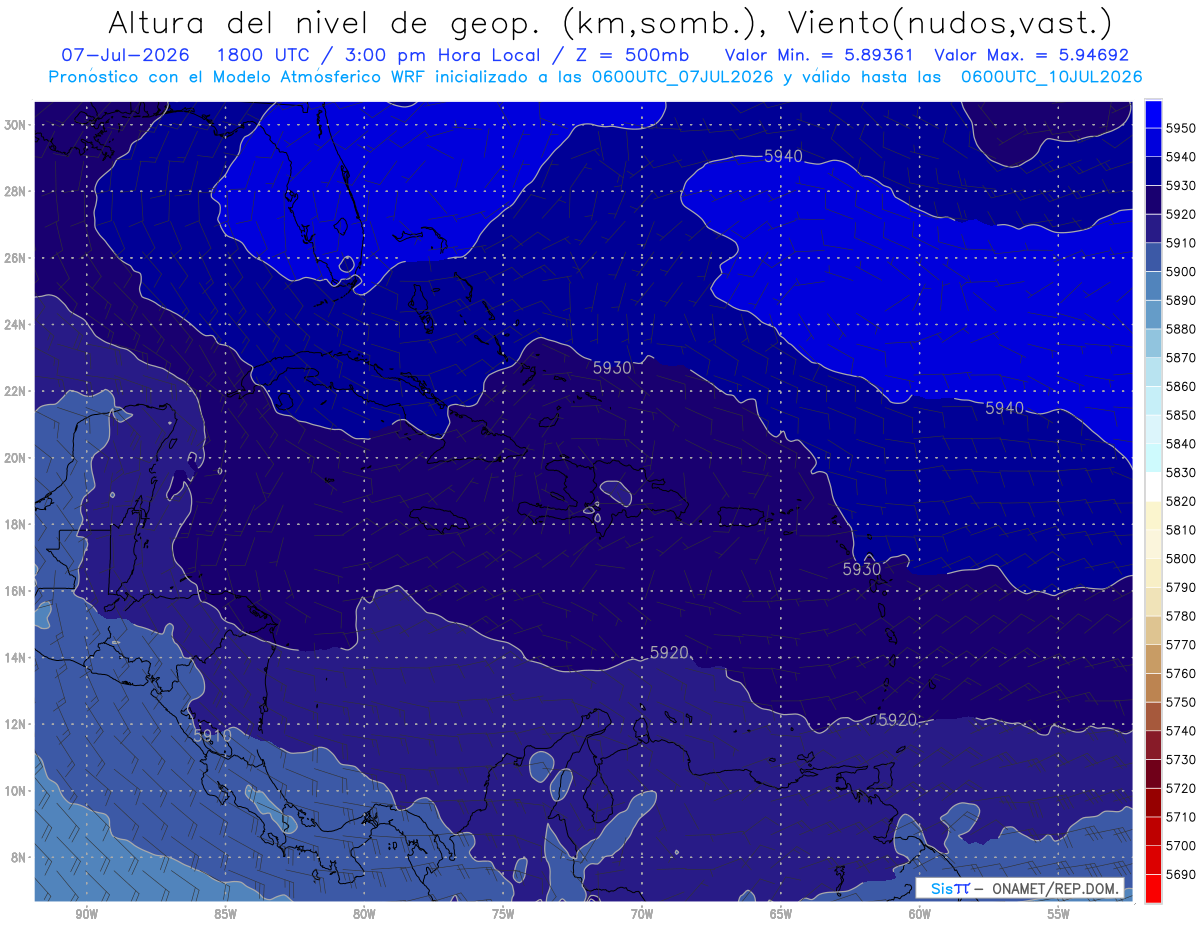
Task: Click the colorbar label 5900
Action: pos(1181,272)
